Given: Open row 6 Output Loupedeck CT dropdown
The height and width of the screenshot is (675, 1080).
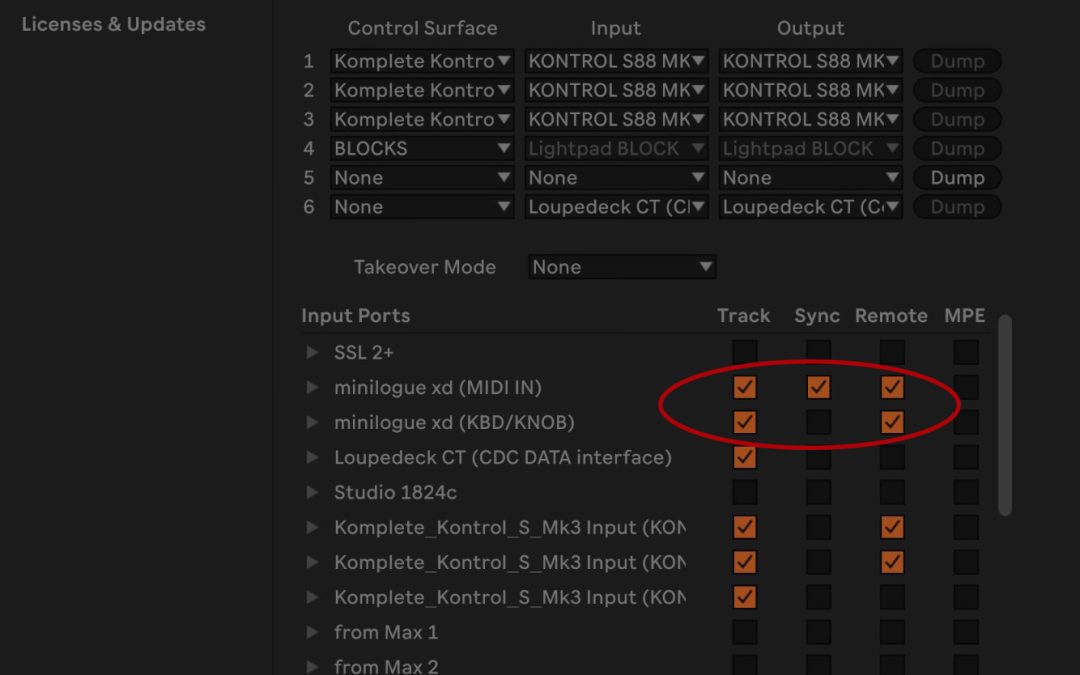Looking at the screenshot, I should point(810,207).
